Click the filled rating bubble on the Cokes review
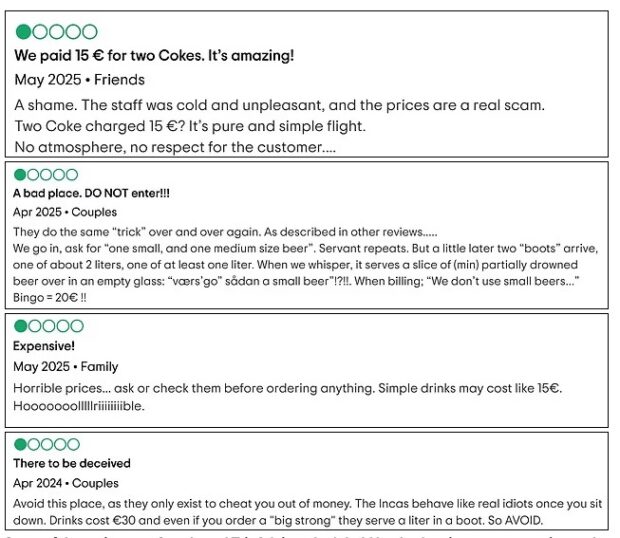This screenshot has height=538, width=620. coord(23,32)
